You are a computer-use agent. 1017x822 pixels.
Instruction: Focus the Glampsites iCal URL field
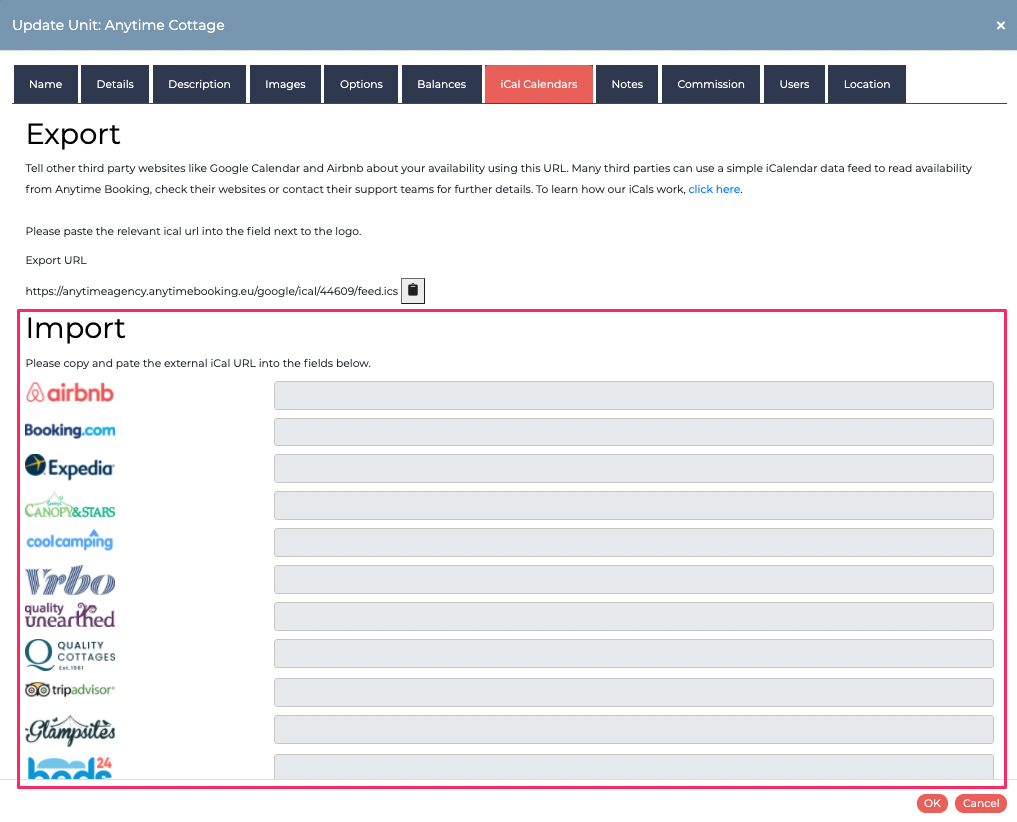tap(634, 729)
